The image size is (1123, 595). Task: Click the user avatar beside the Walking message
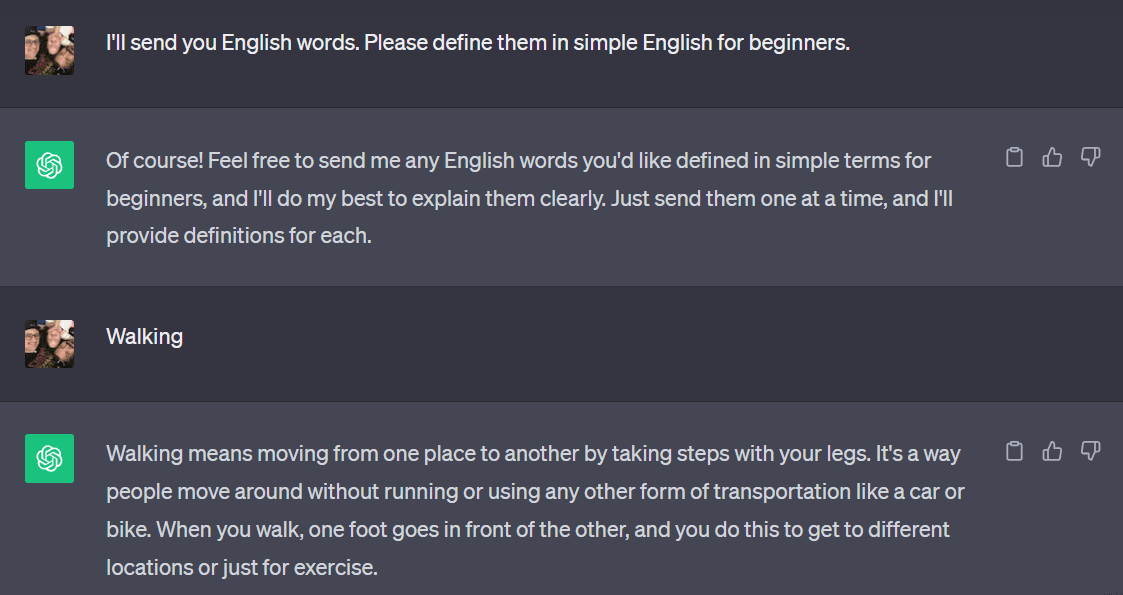point(49,343)
